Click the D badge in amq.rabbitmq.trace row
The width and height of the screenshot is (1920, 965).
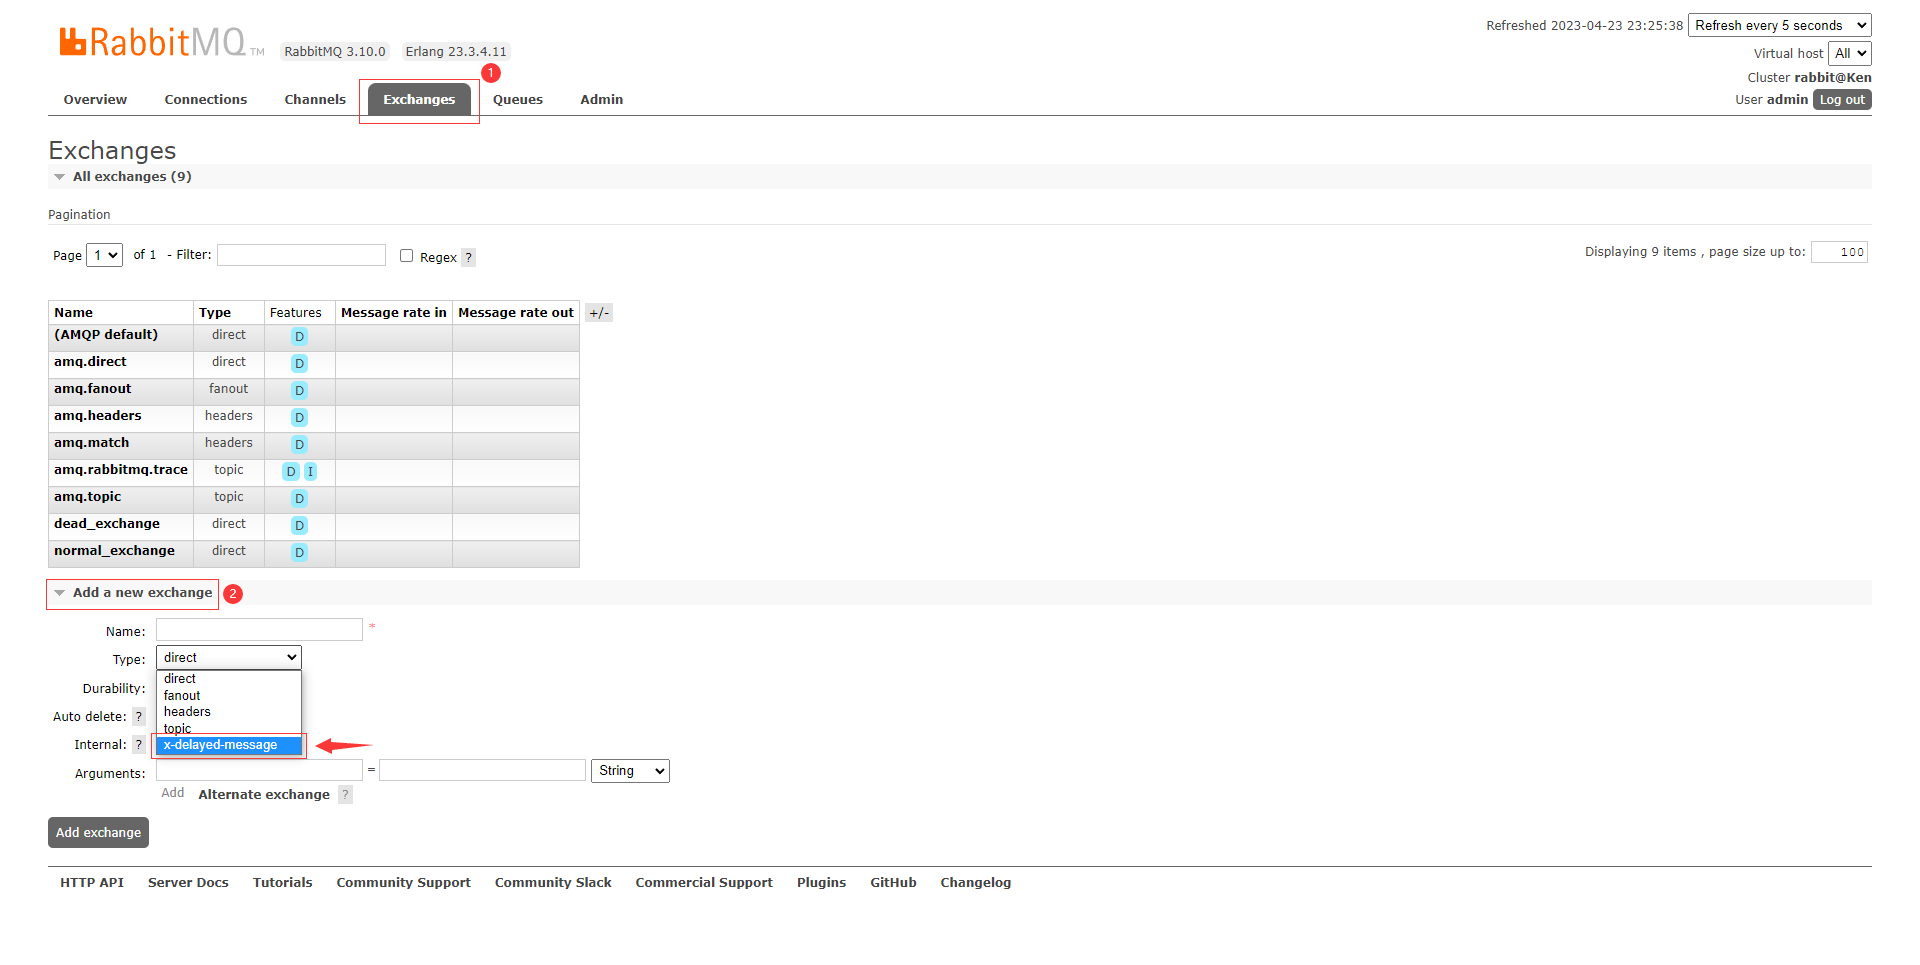click(291, 472)
